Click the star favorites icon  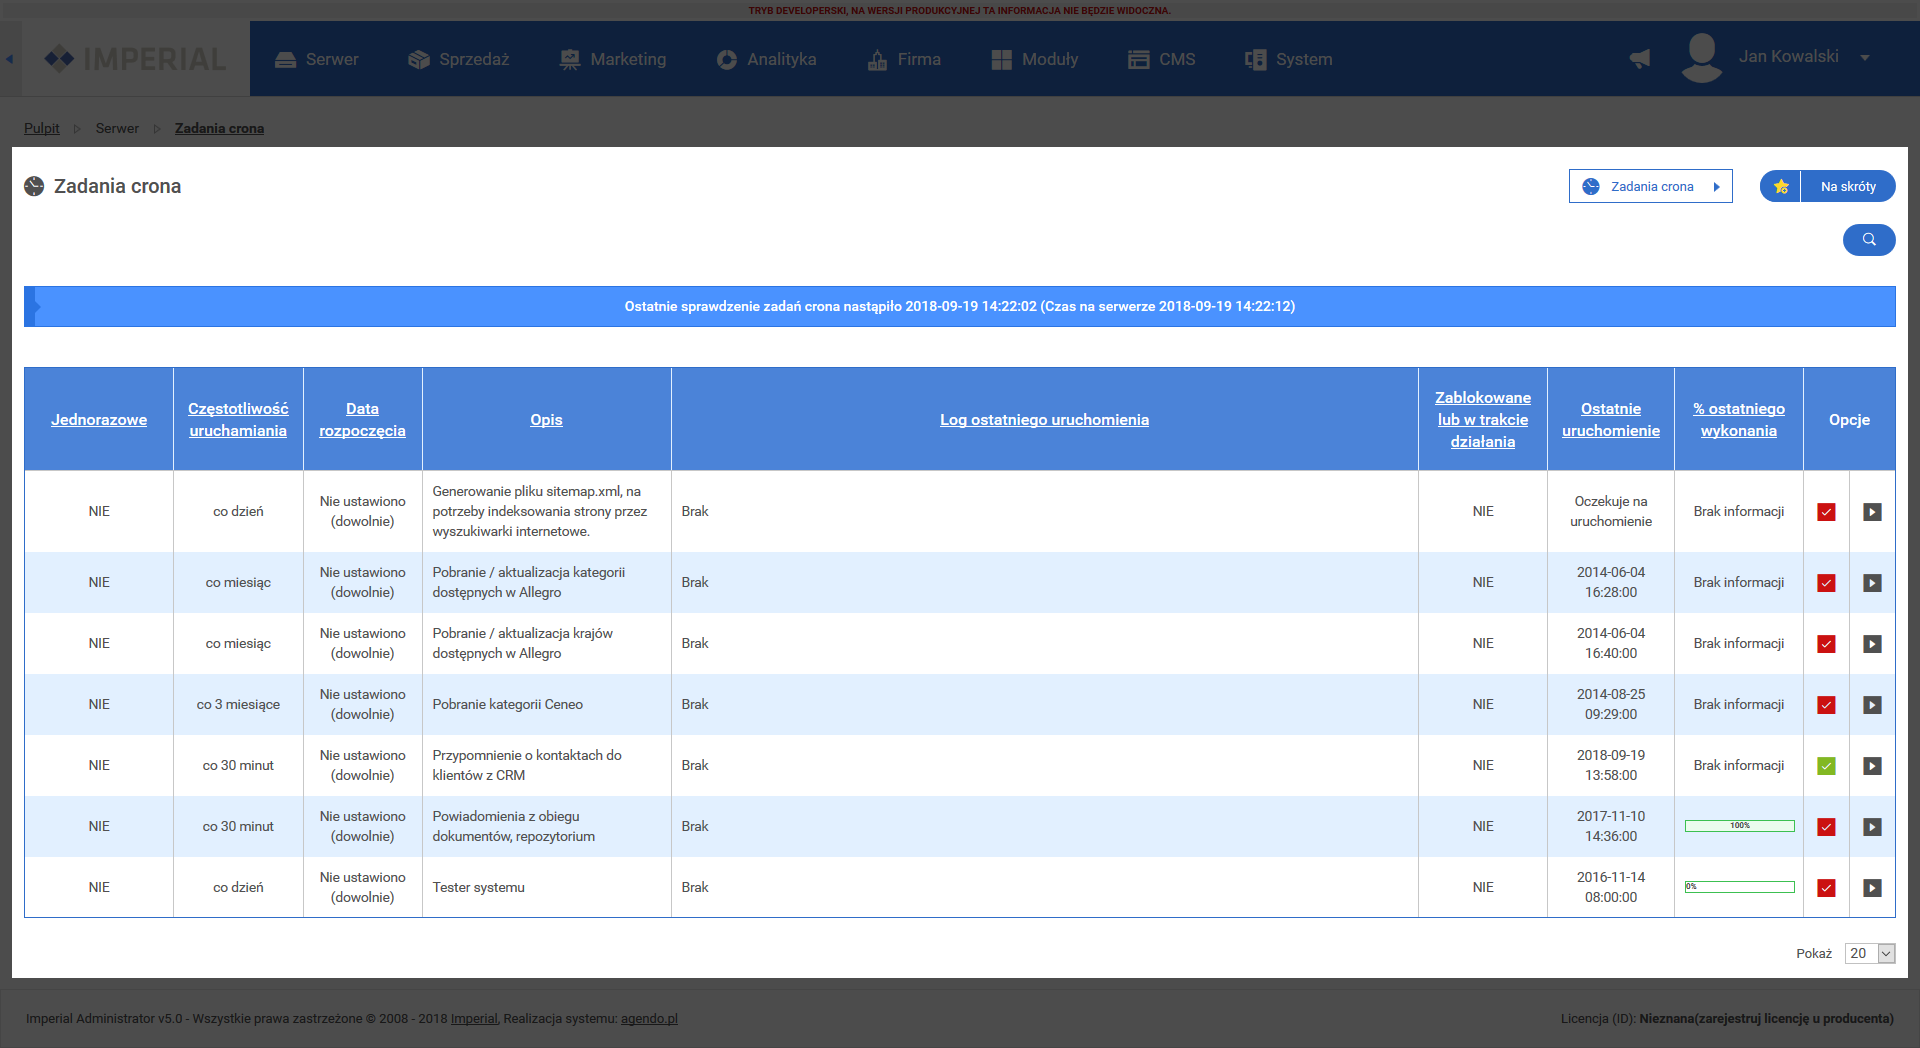pos(1780,187)
